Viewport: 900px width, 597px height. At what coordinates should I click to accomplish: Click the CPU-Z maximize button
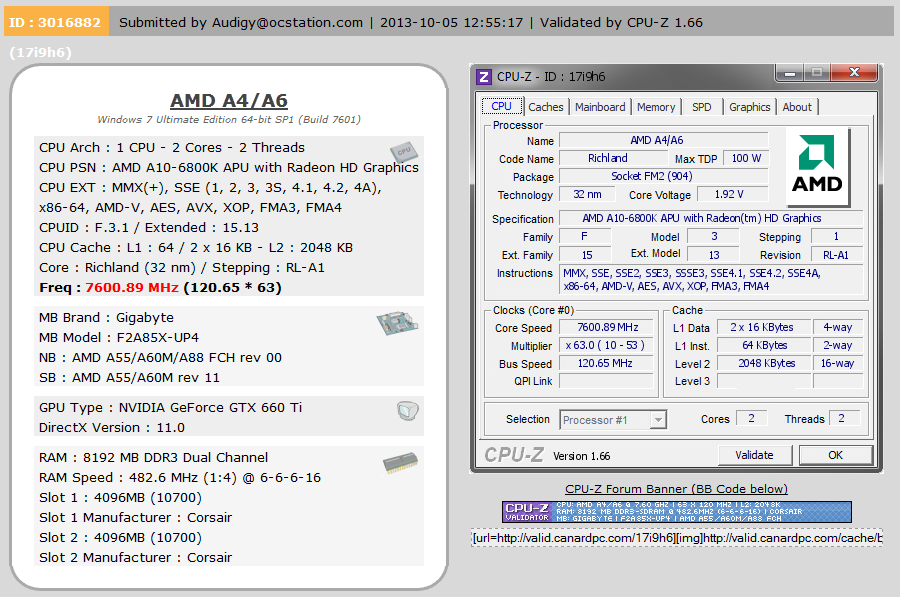tap(817, 73)
